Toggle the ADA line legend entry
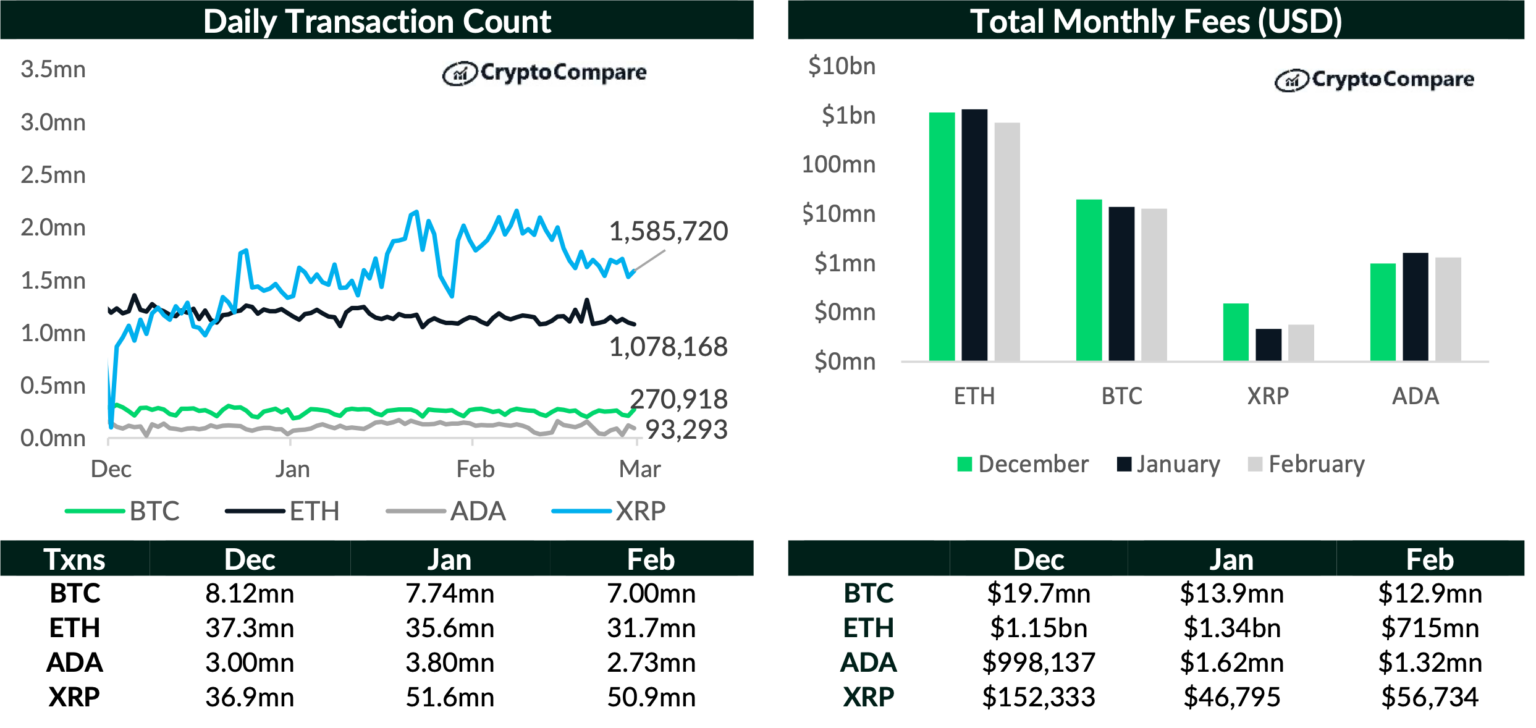Viewport: 1536px width, 728px height. click(447, 512)
